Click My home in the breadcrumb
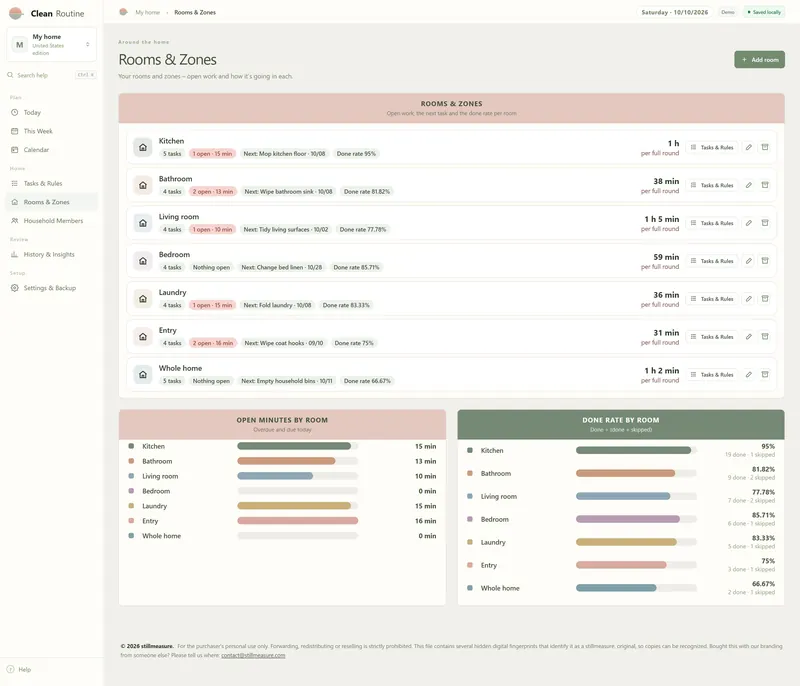Viewport: 800px width, 686px height. coord(147,12)
